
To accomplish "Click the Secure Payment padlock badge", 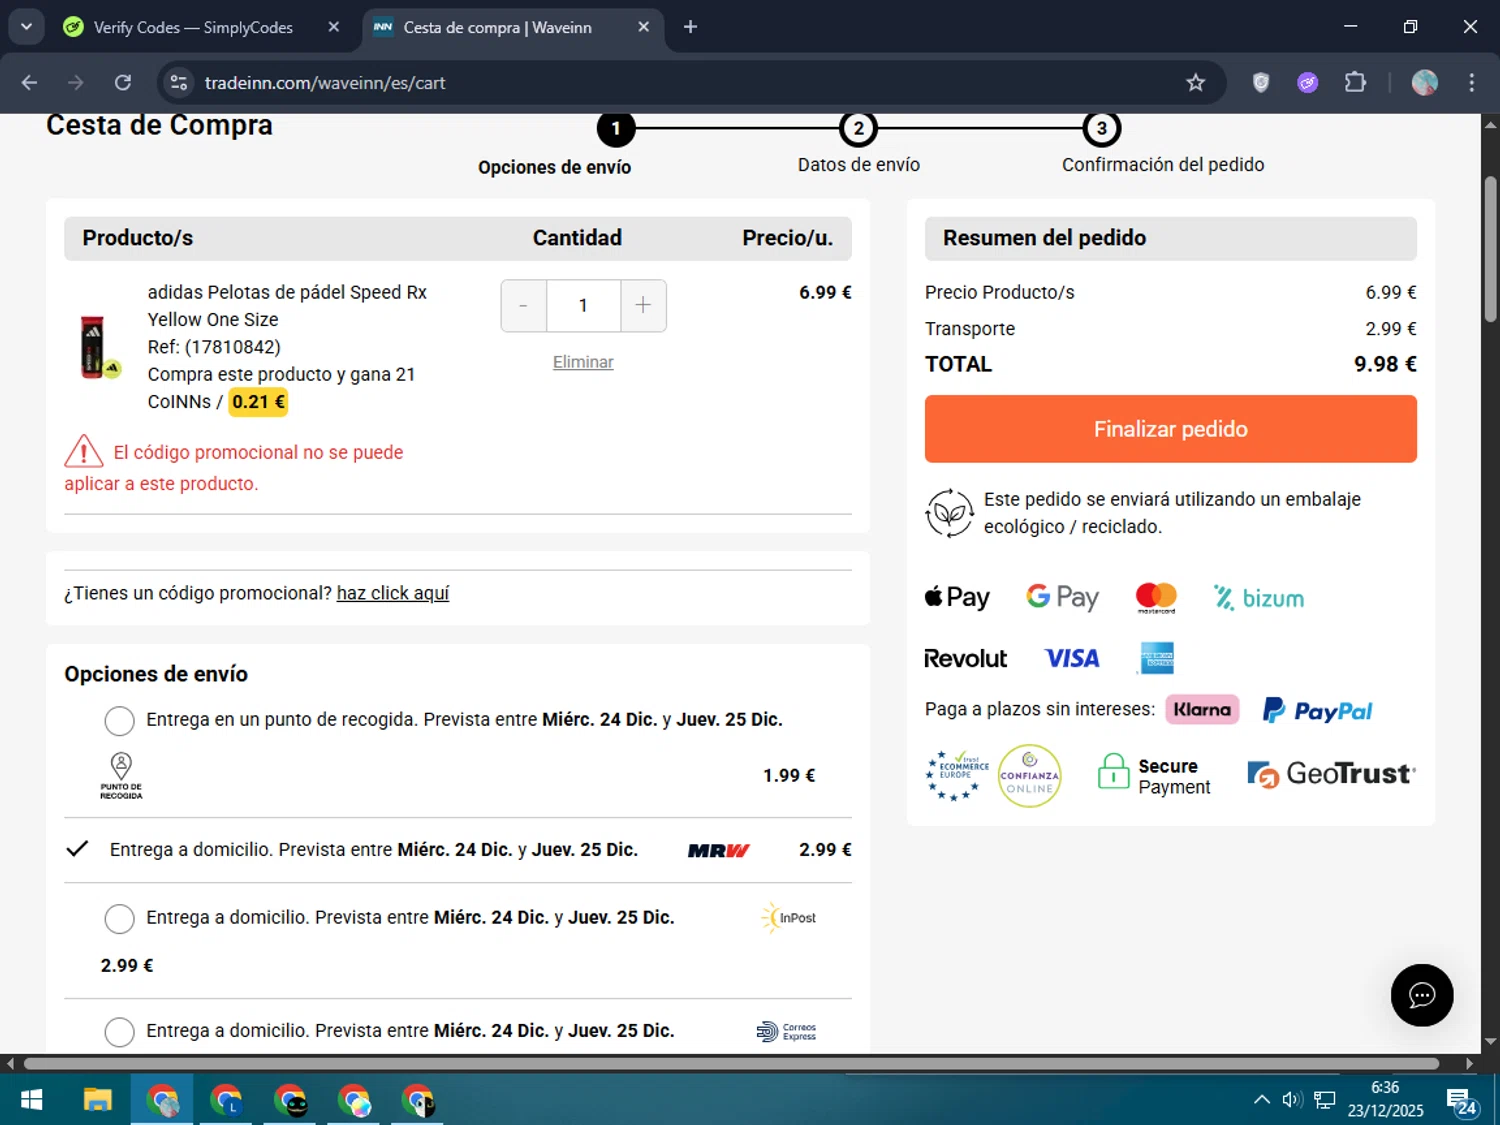I will 1154,775.
